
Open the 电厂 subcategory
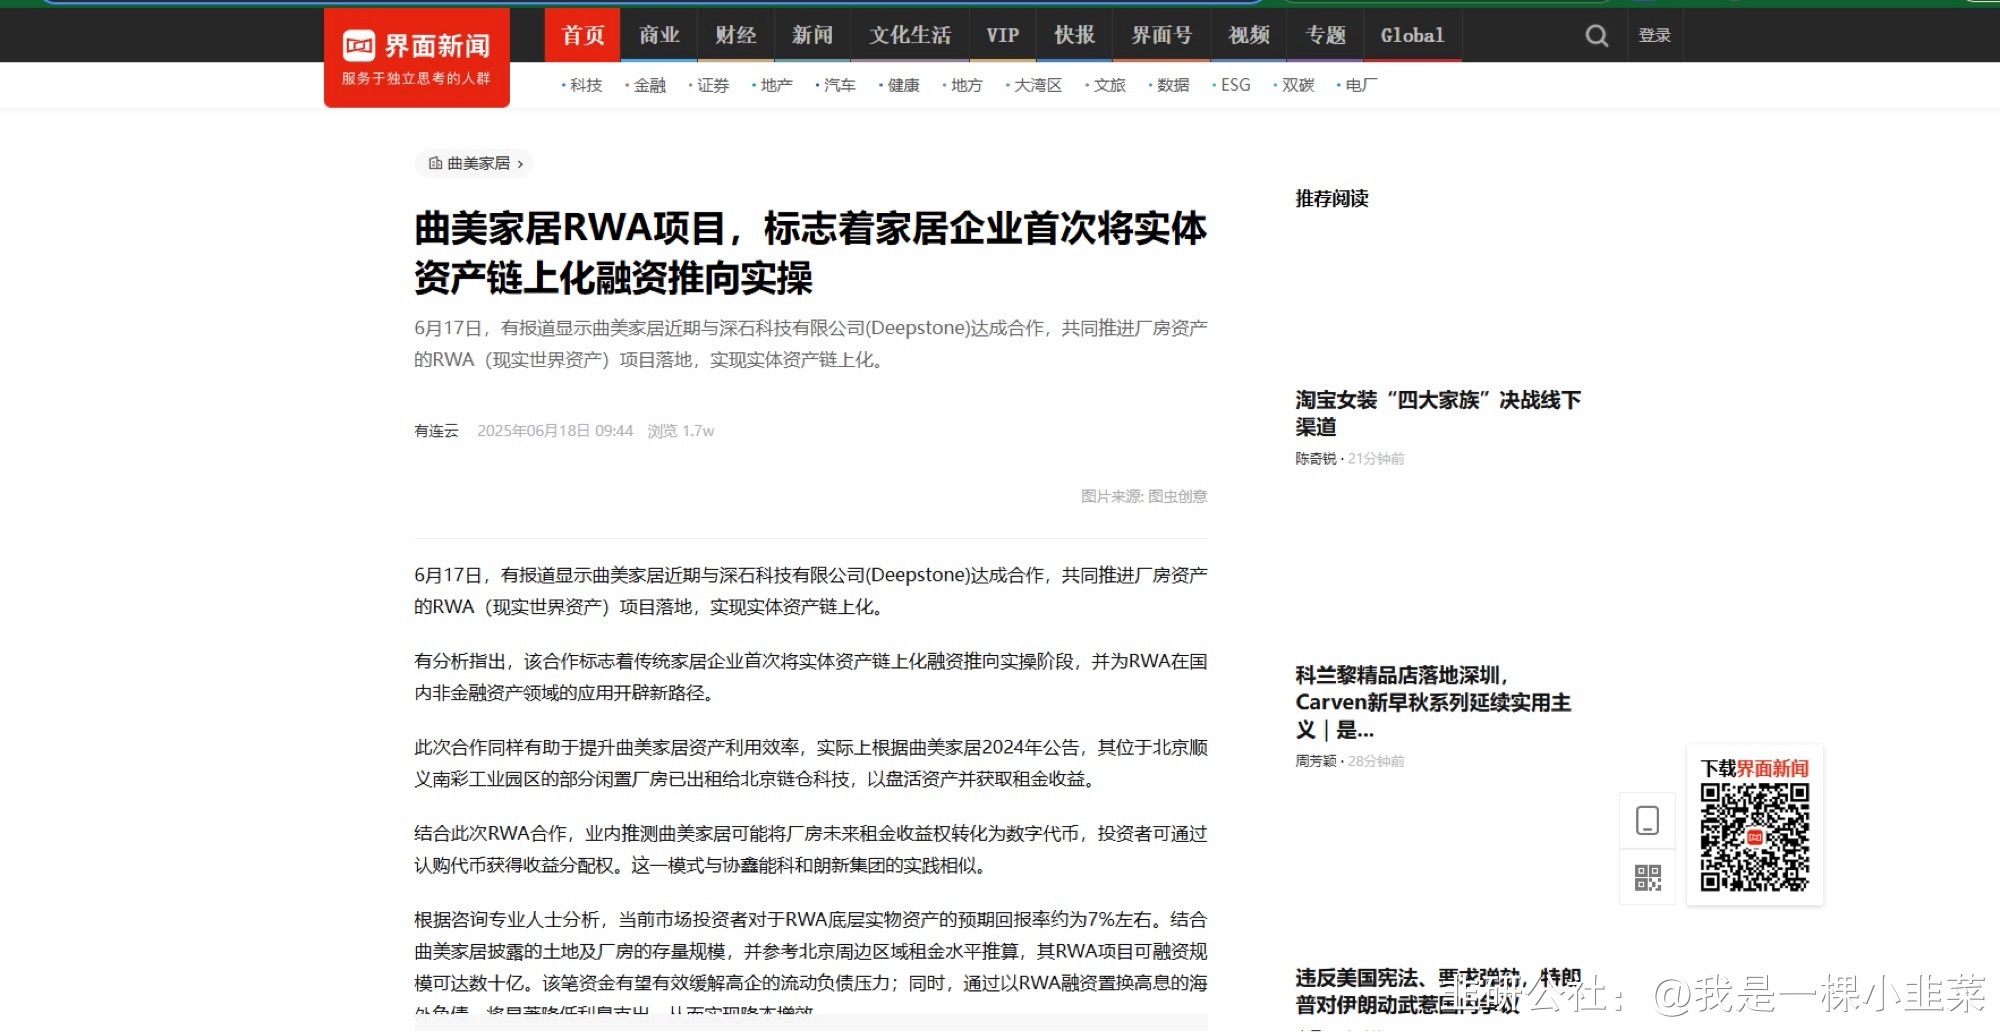tap(1360, 85)
